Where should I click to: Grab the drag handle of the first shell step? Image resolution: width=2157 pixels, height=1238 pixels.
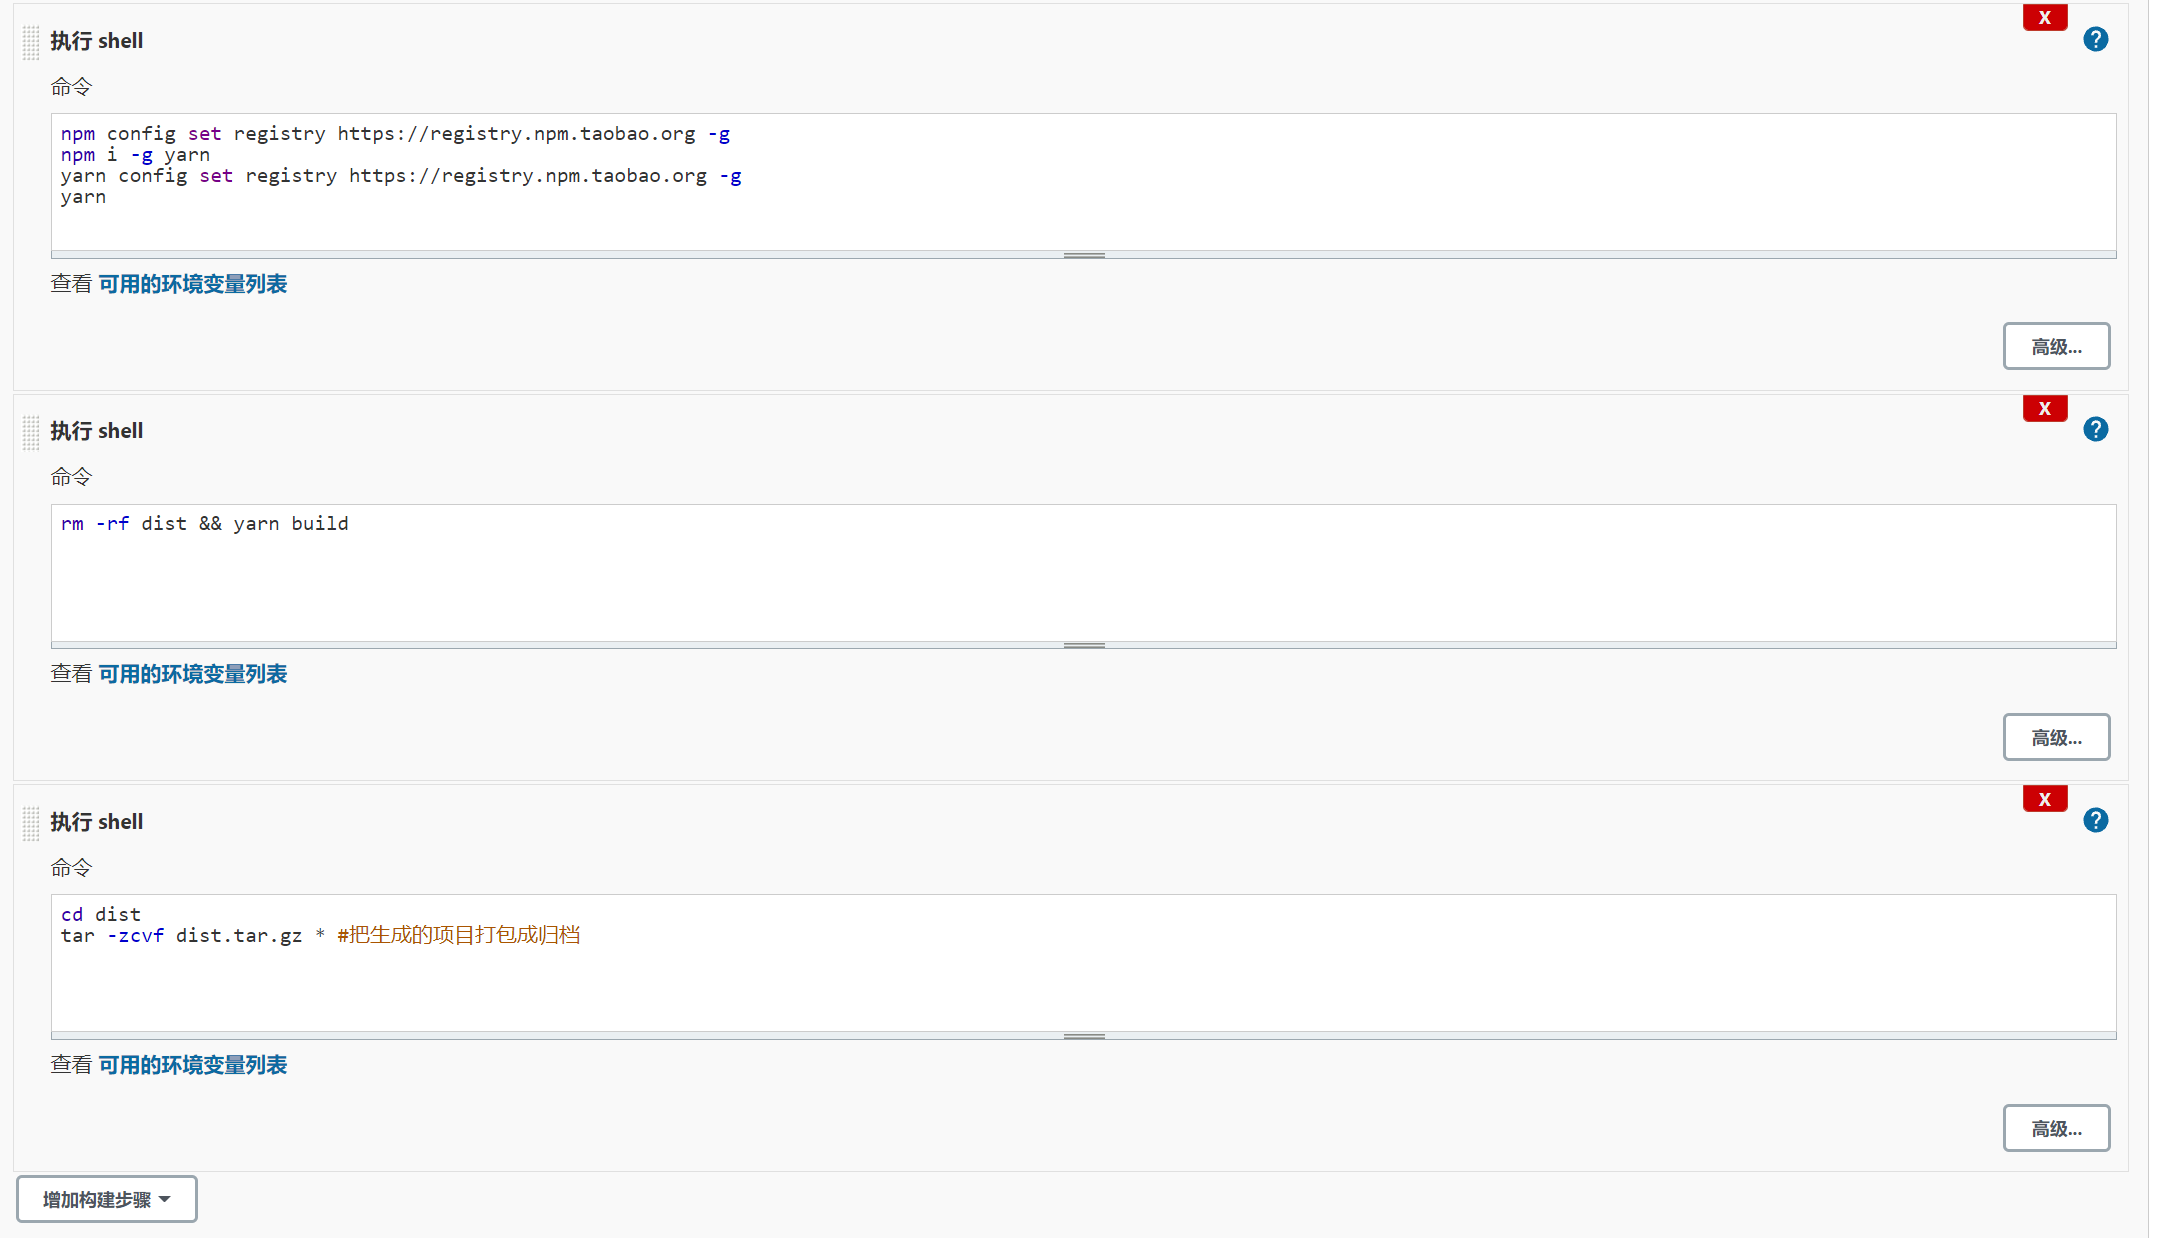[31, 42]
